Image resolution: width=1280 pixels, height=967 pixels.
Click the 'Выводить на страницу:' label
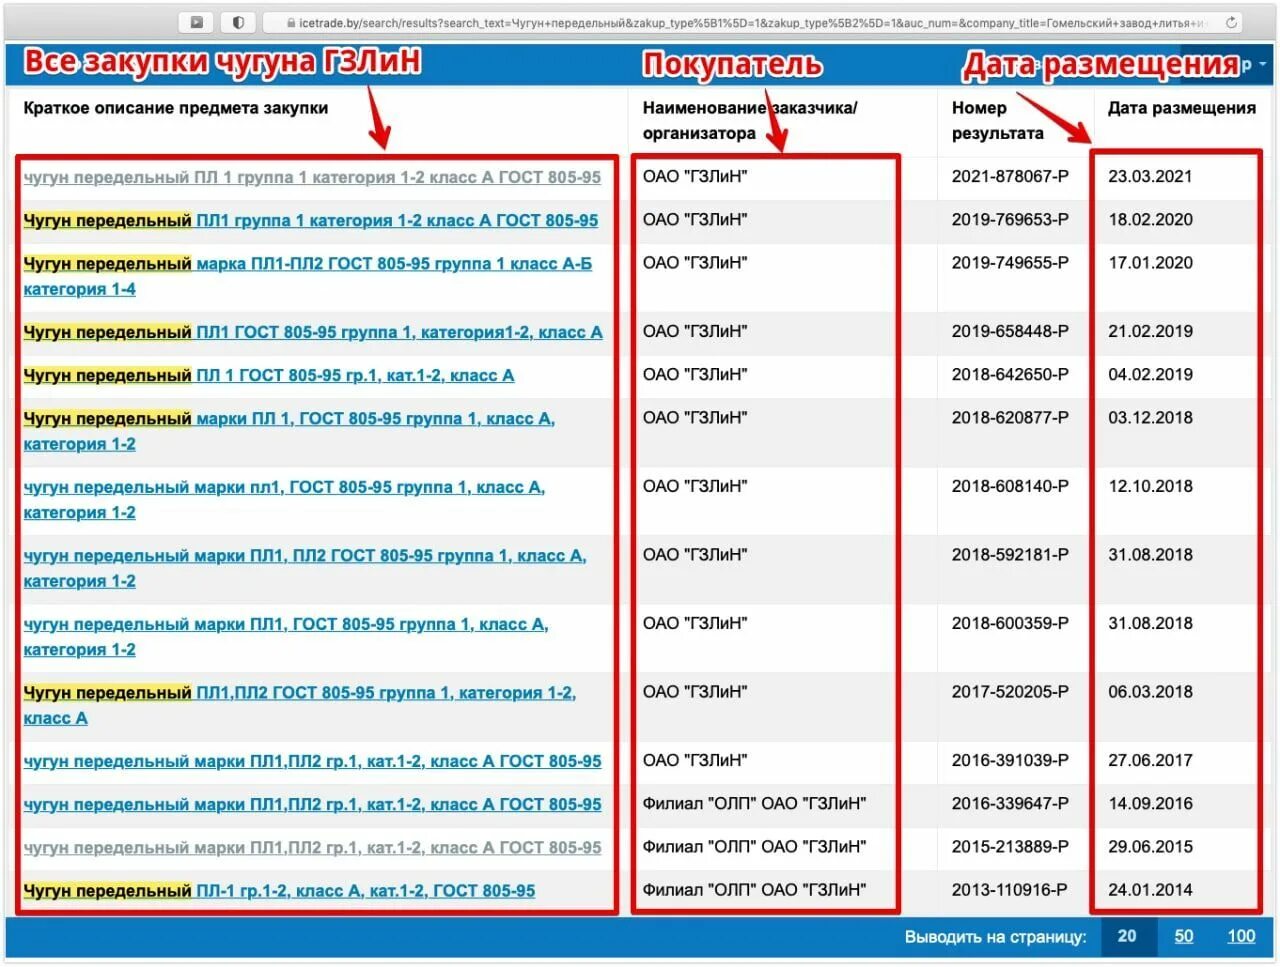point(995,936)
